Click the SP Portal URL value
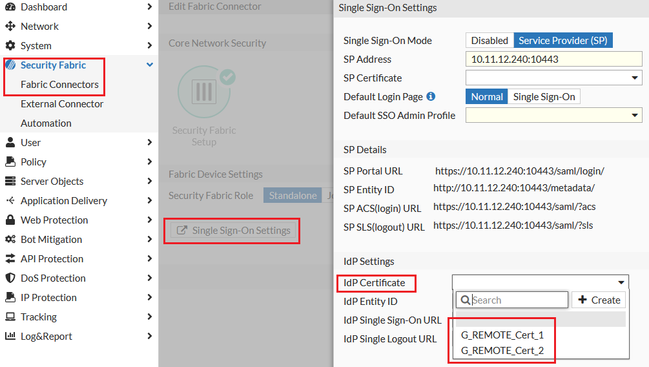This screenshot has height=367, width=649. [x=519, y=171]
